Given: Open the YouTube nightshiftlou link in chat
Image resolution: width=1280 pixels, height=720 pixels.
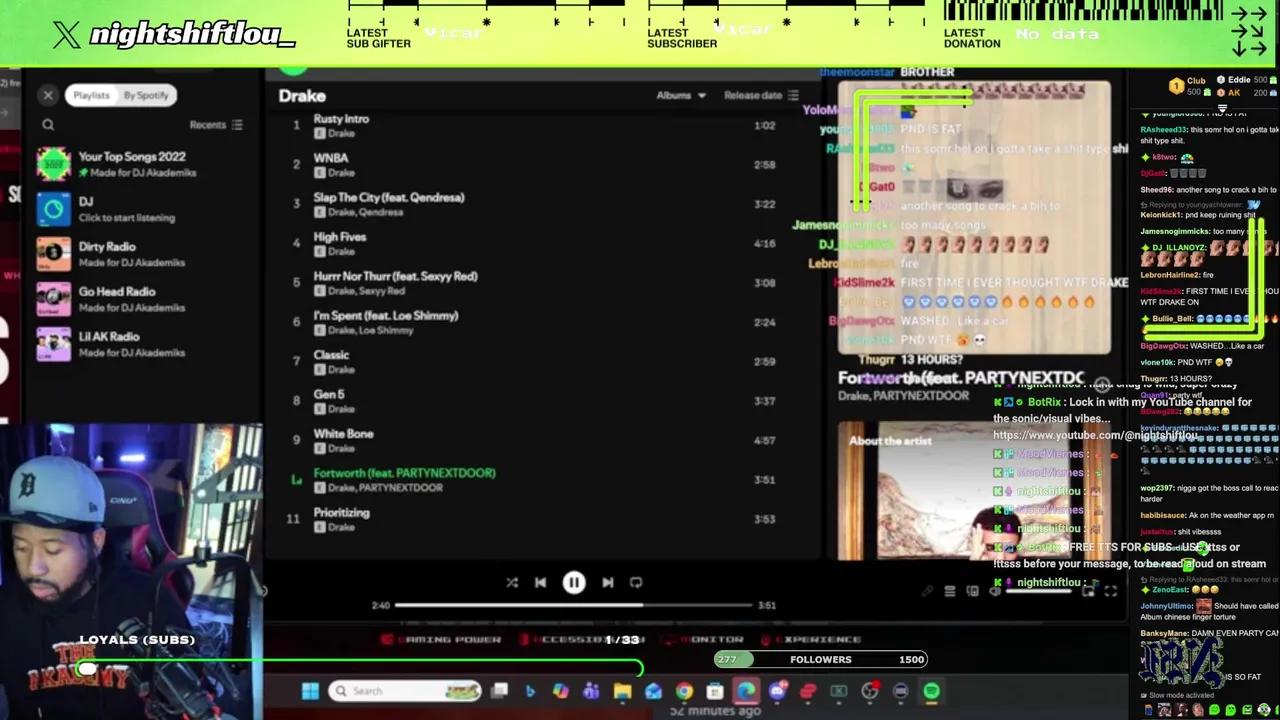Looking at the screenshot, I should [1096, 436].
